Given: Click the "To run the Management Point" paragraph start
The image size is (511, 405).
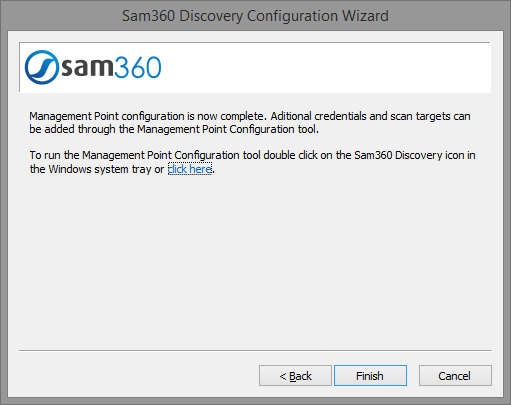Looking at the screenshot, I should point(101,155).
